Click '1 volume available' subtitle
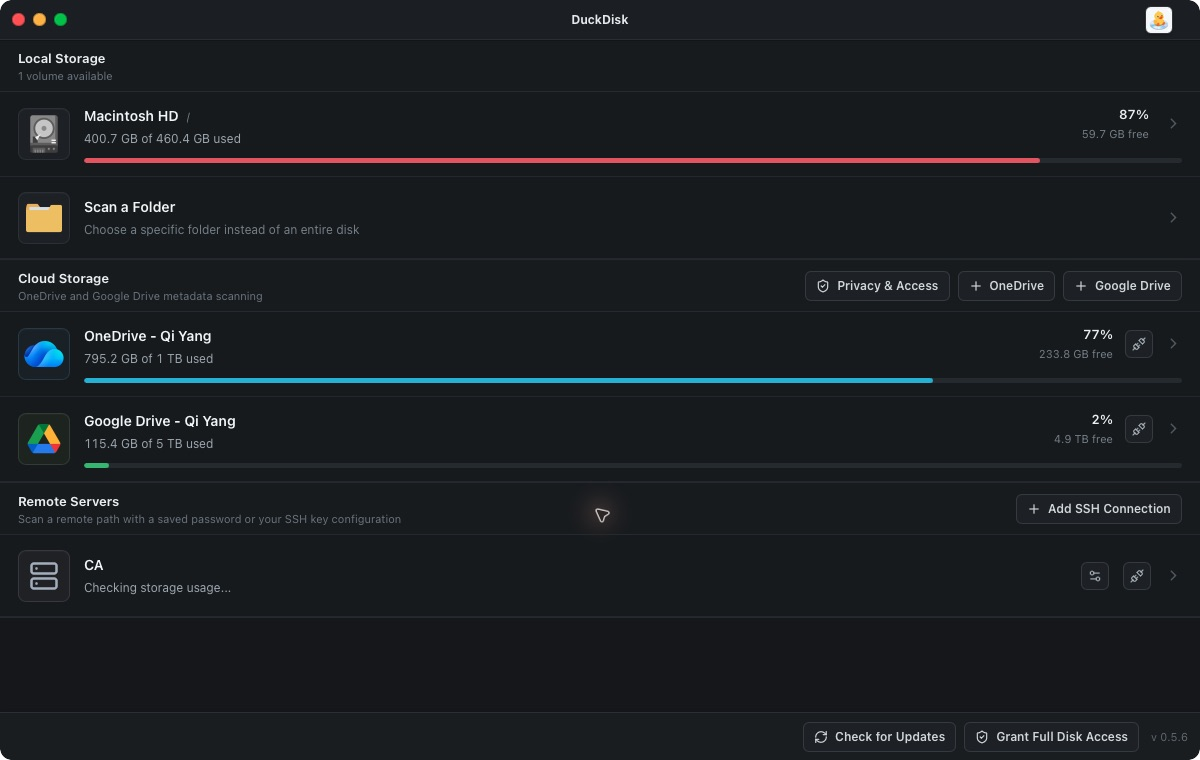This screenshot has height=760, width=1200. (x=65, y=77)
